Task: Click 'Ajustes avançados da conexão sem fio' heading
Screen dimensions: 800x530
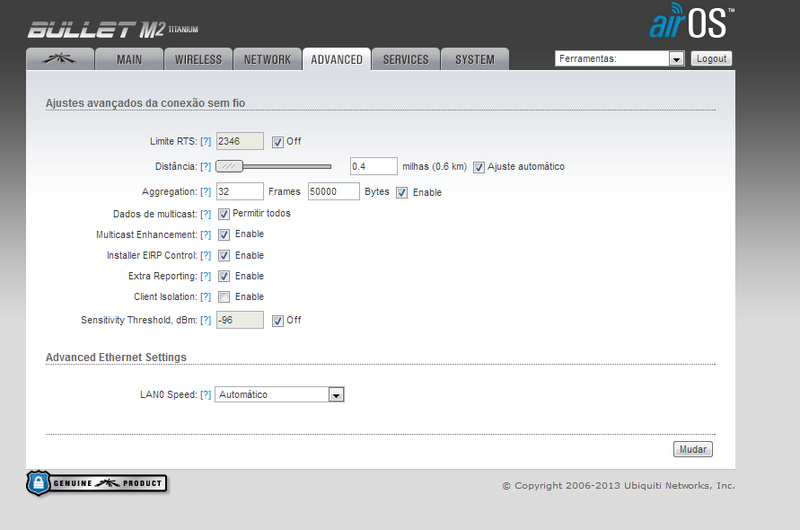Action: 145,103
